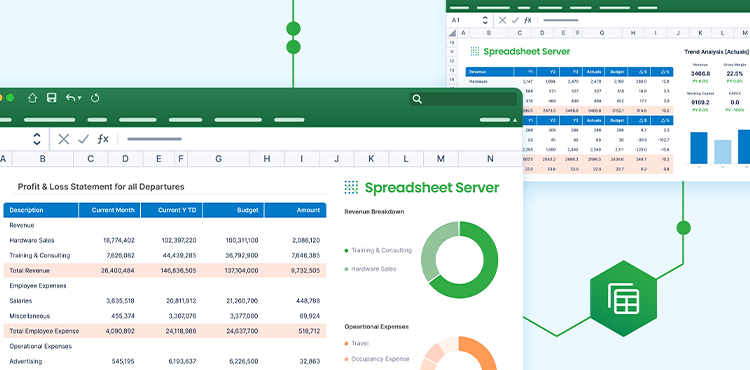The image size is (750, 370).
Task: Click the Spreadsheet Server logo in back window
Action: (520, 52)
